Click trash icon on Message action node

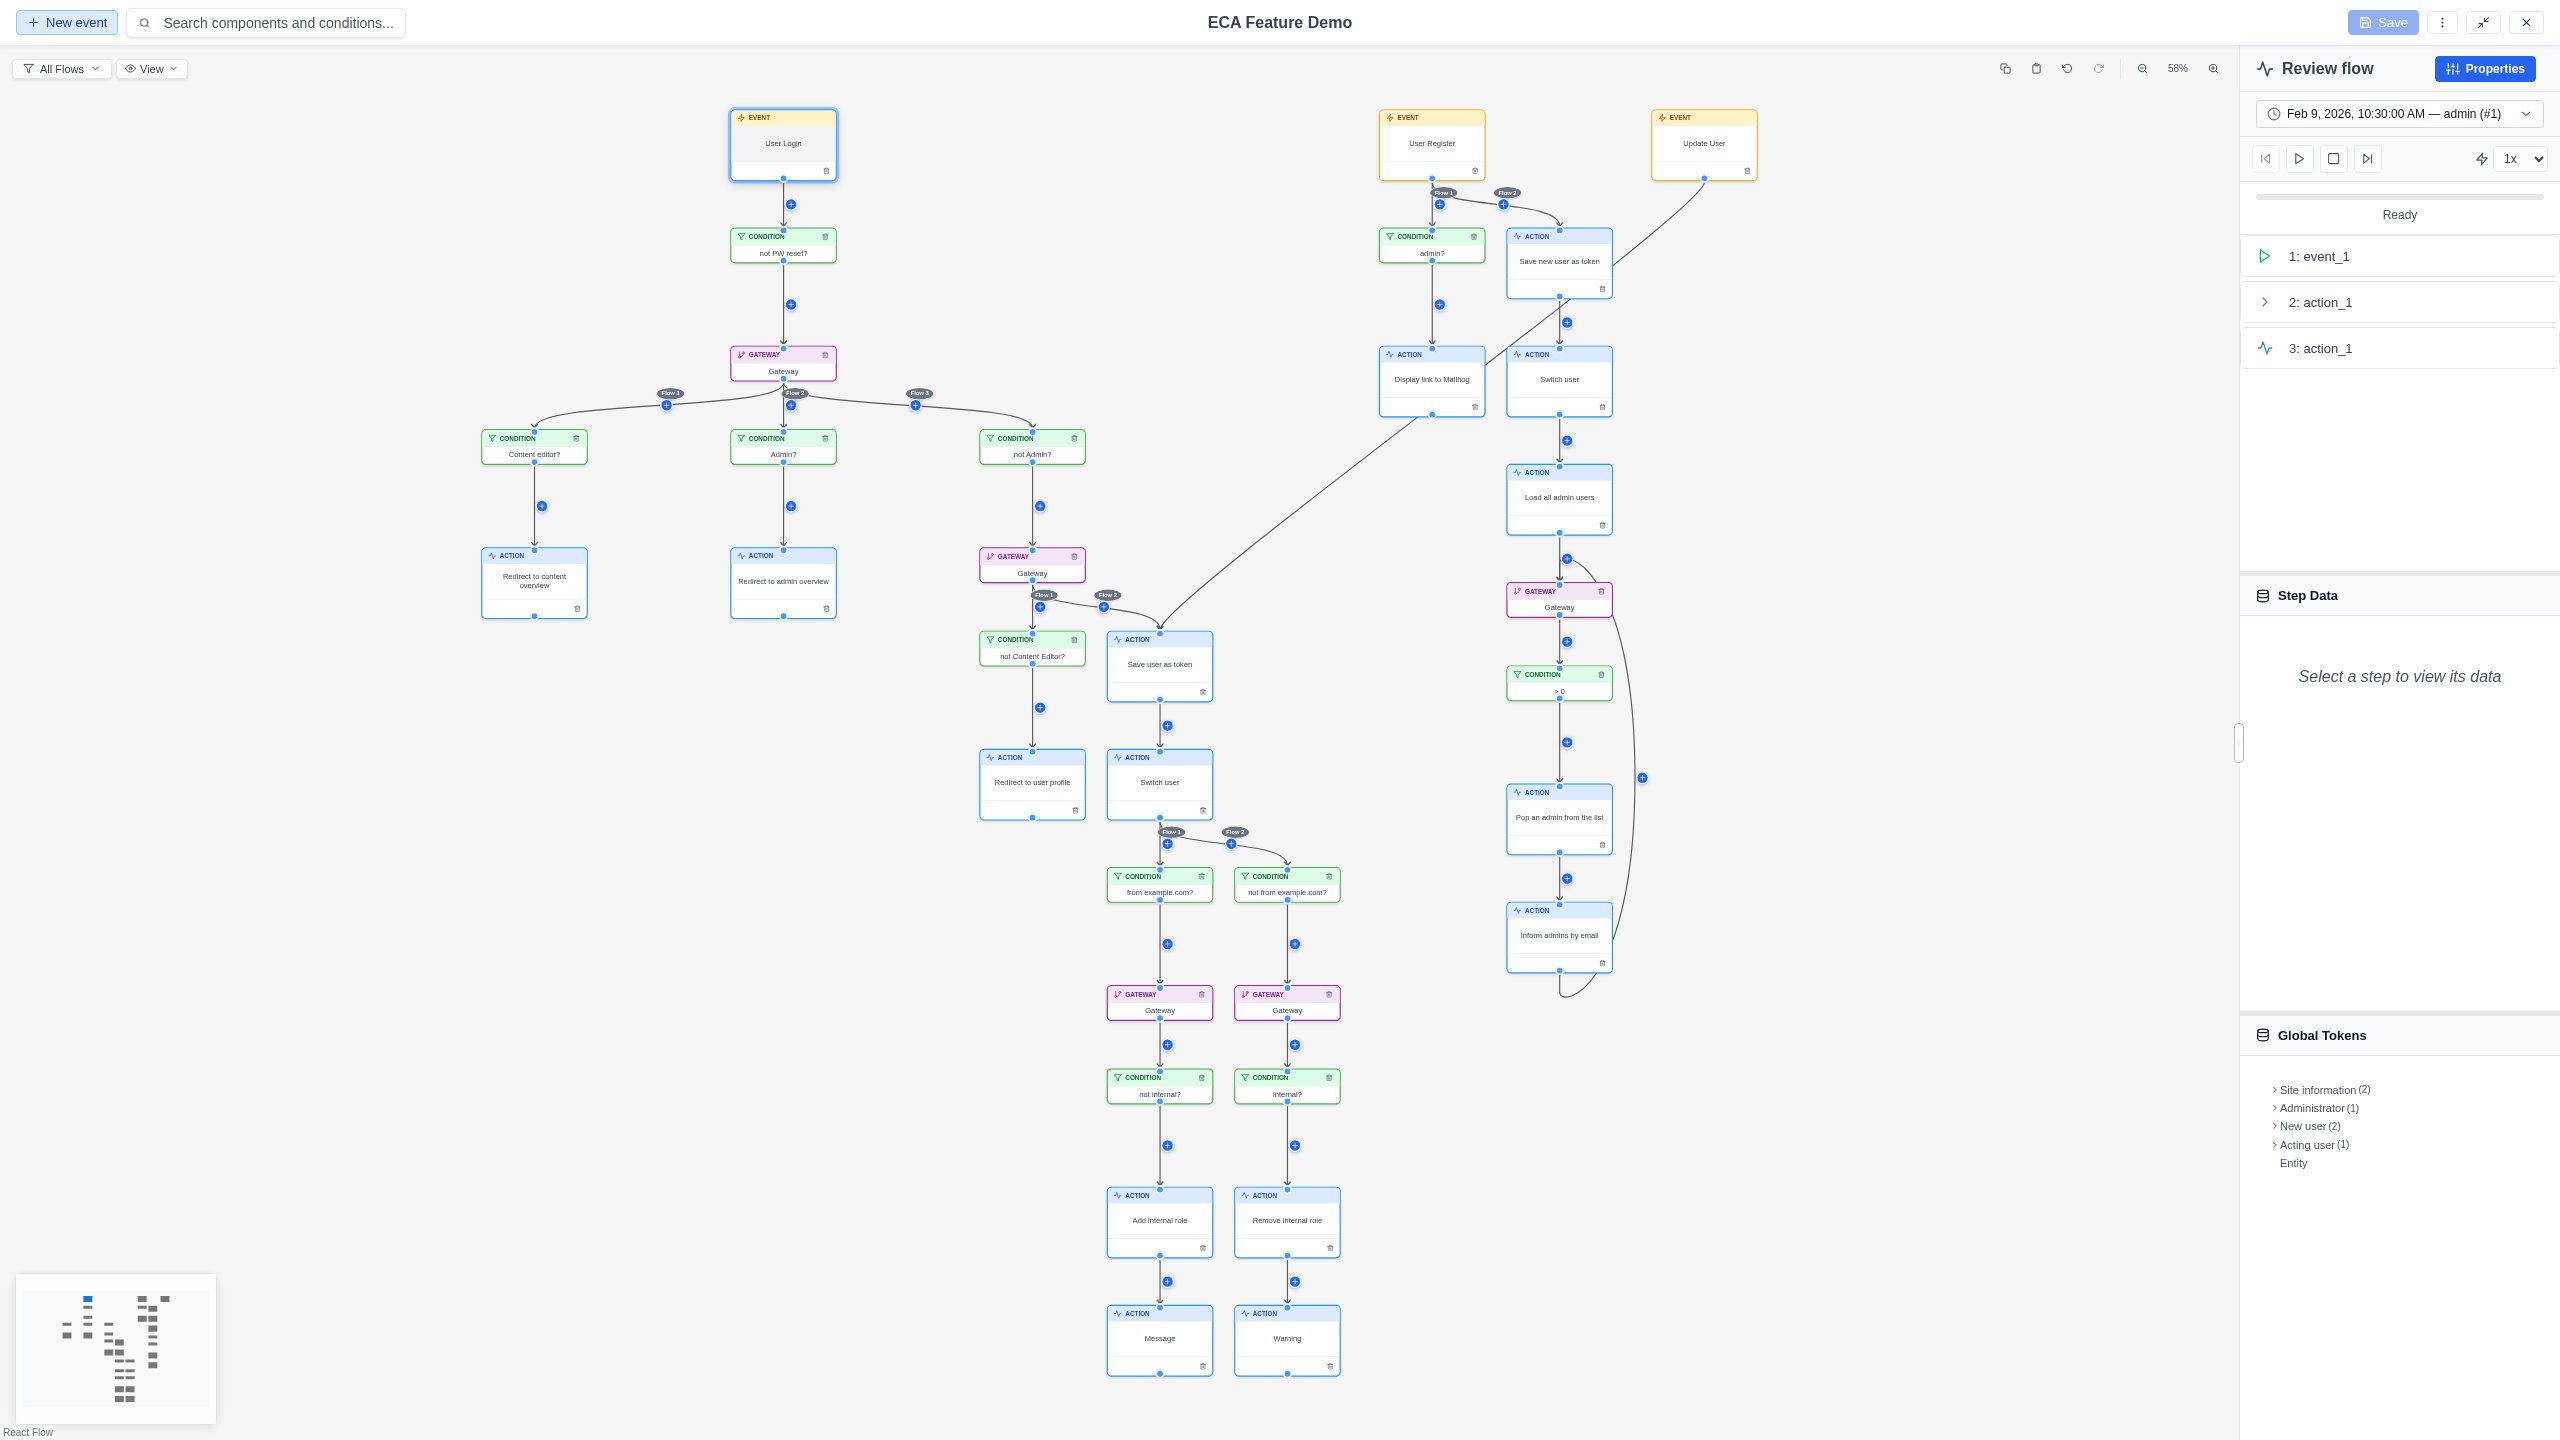[1202, 1367]
